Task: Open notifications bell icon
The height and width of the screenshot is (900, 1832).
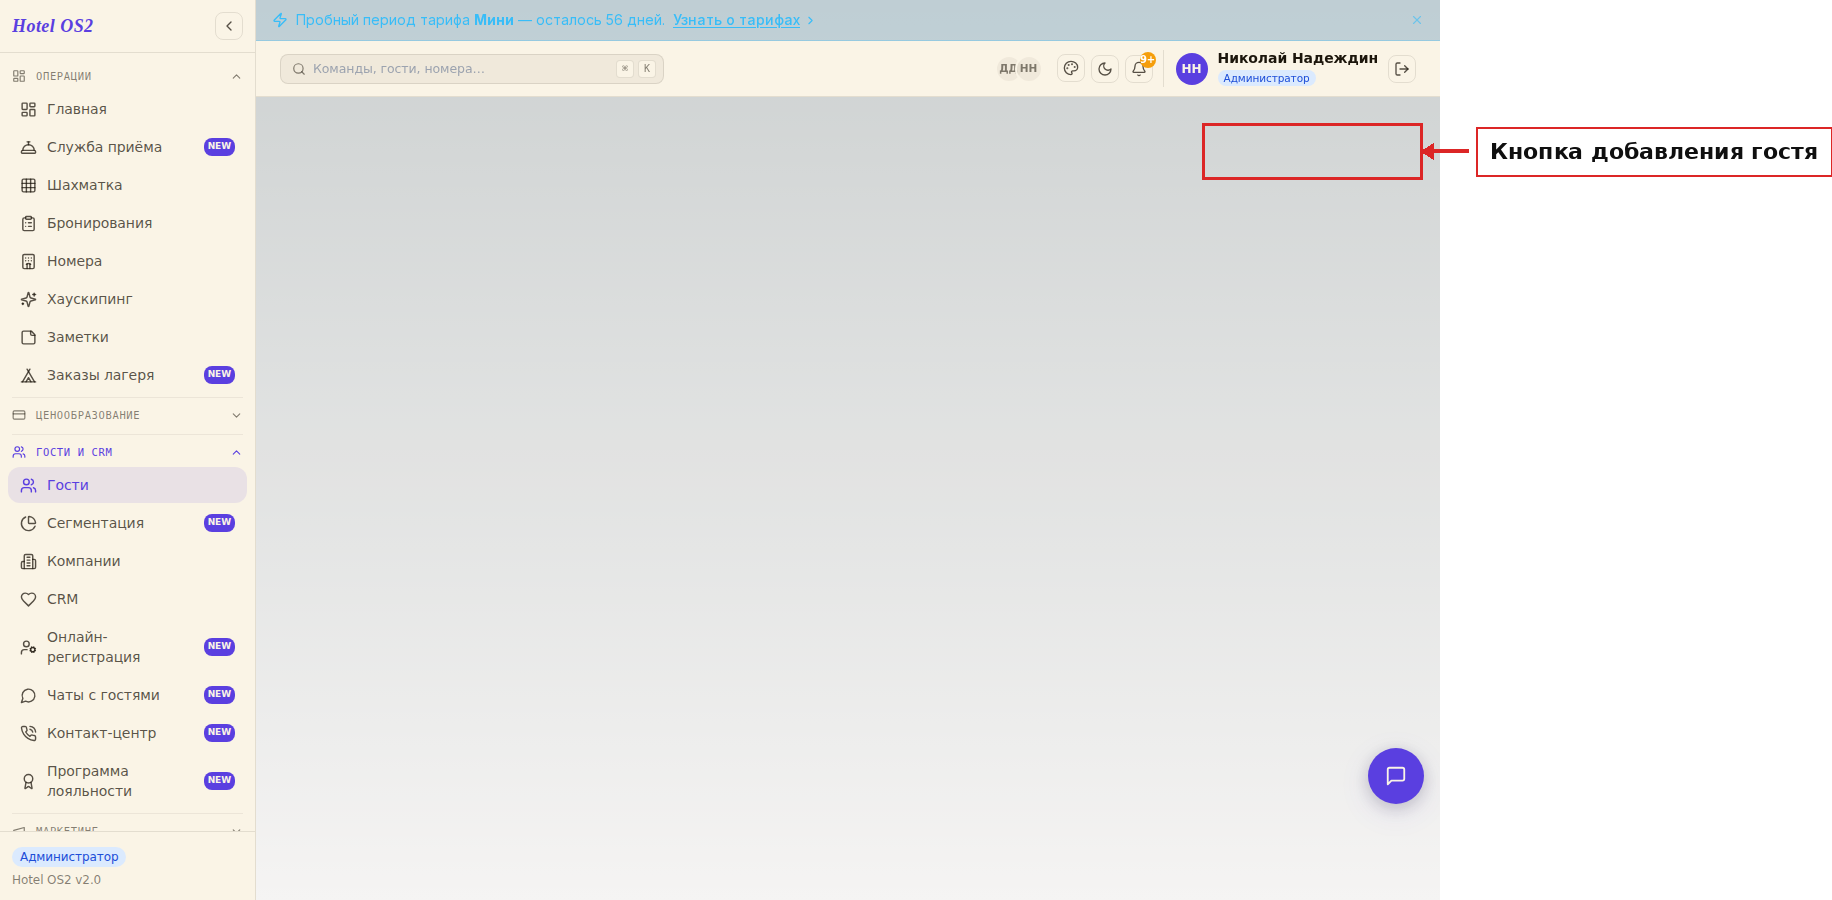Action: click(x=1139, y=69)
